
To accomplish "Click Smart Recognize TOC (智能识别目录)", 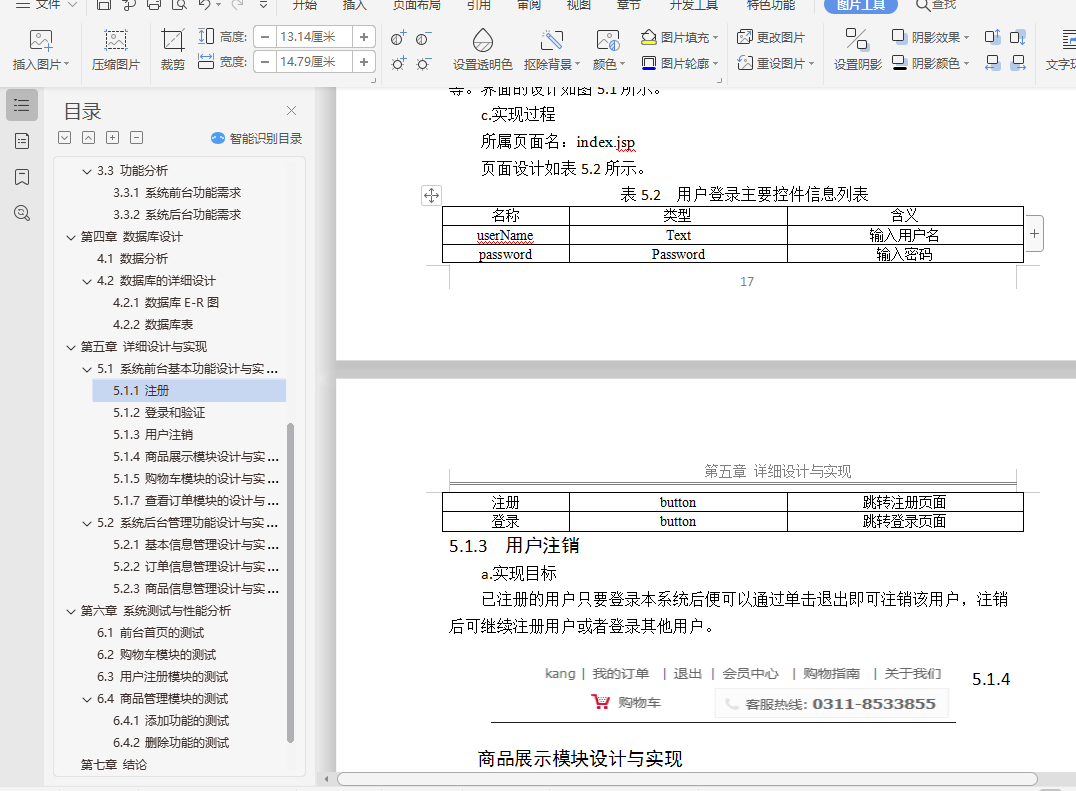I will point(257,139).
